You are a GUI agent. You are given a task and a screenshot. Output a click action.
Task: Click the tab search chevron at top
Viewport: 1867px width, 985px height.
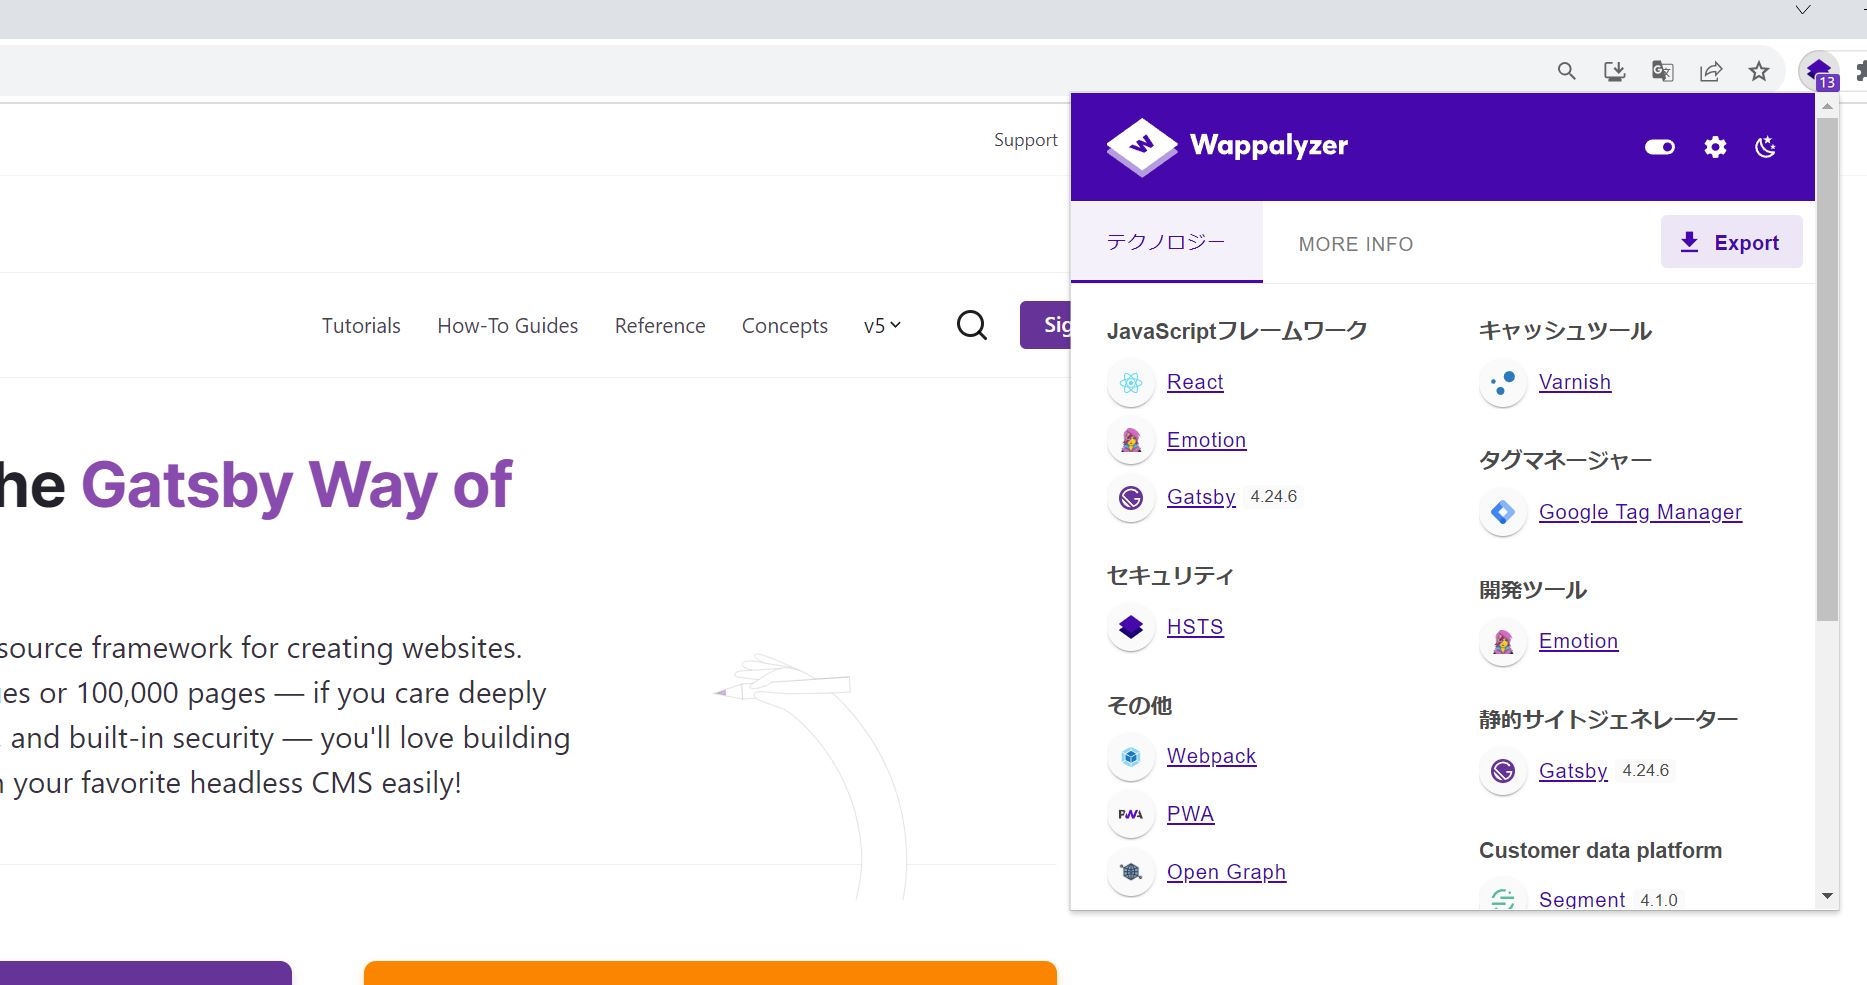[x=1803, y=10]
